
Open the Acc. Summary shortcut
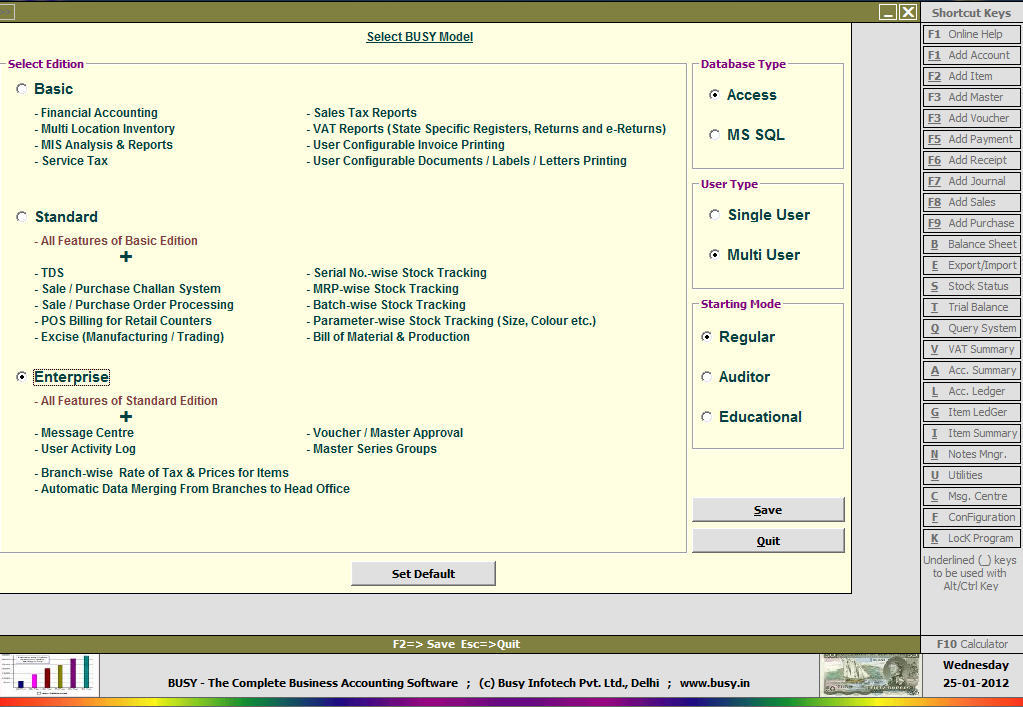click(x=971, y=370)
